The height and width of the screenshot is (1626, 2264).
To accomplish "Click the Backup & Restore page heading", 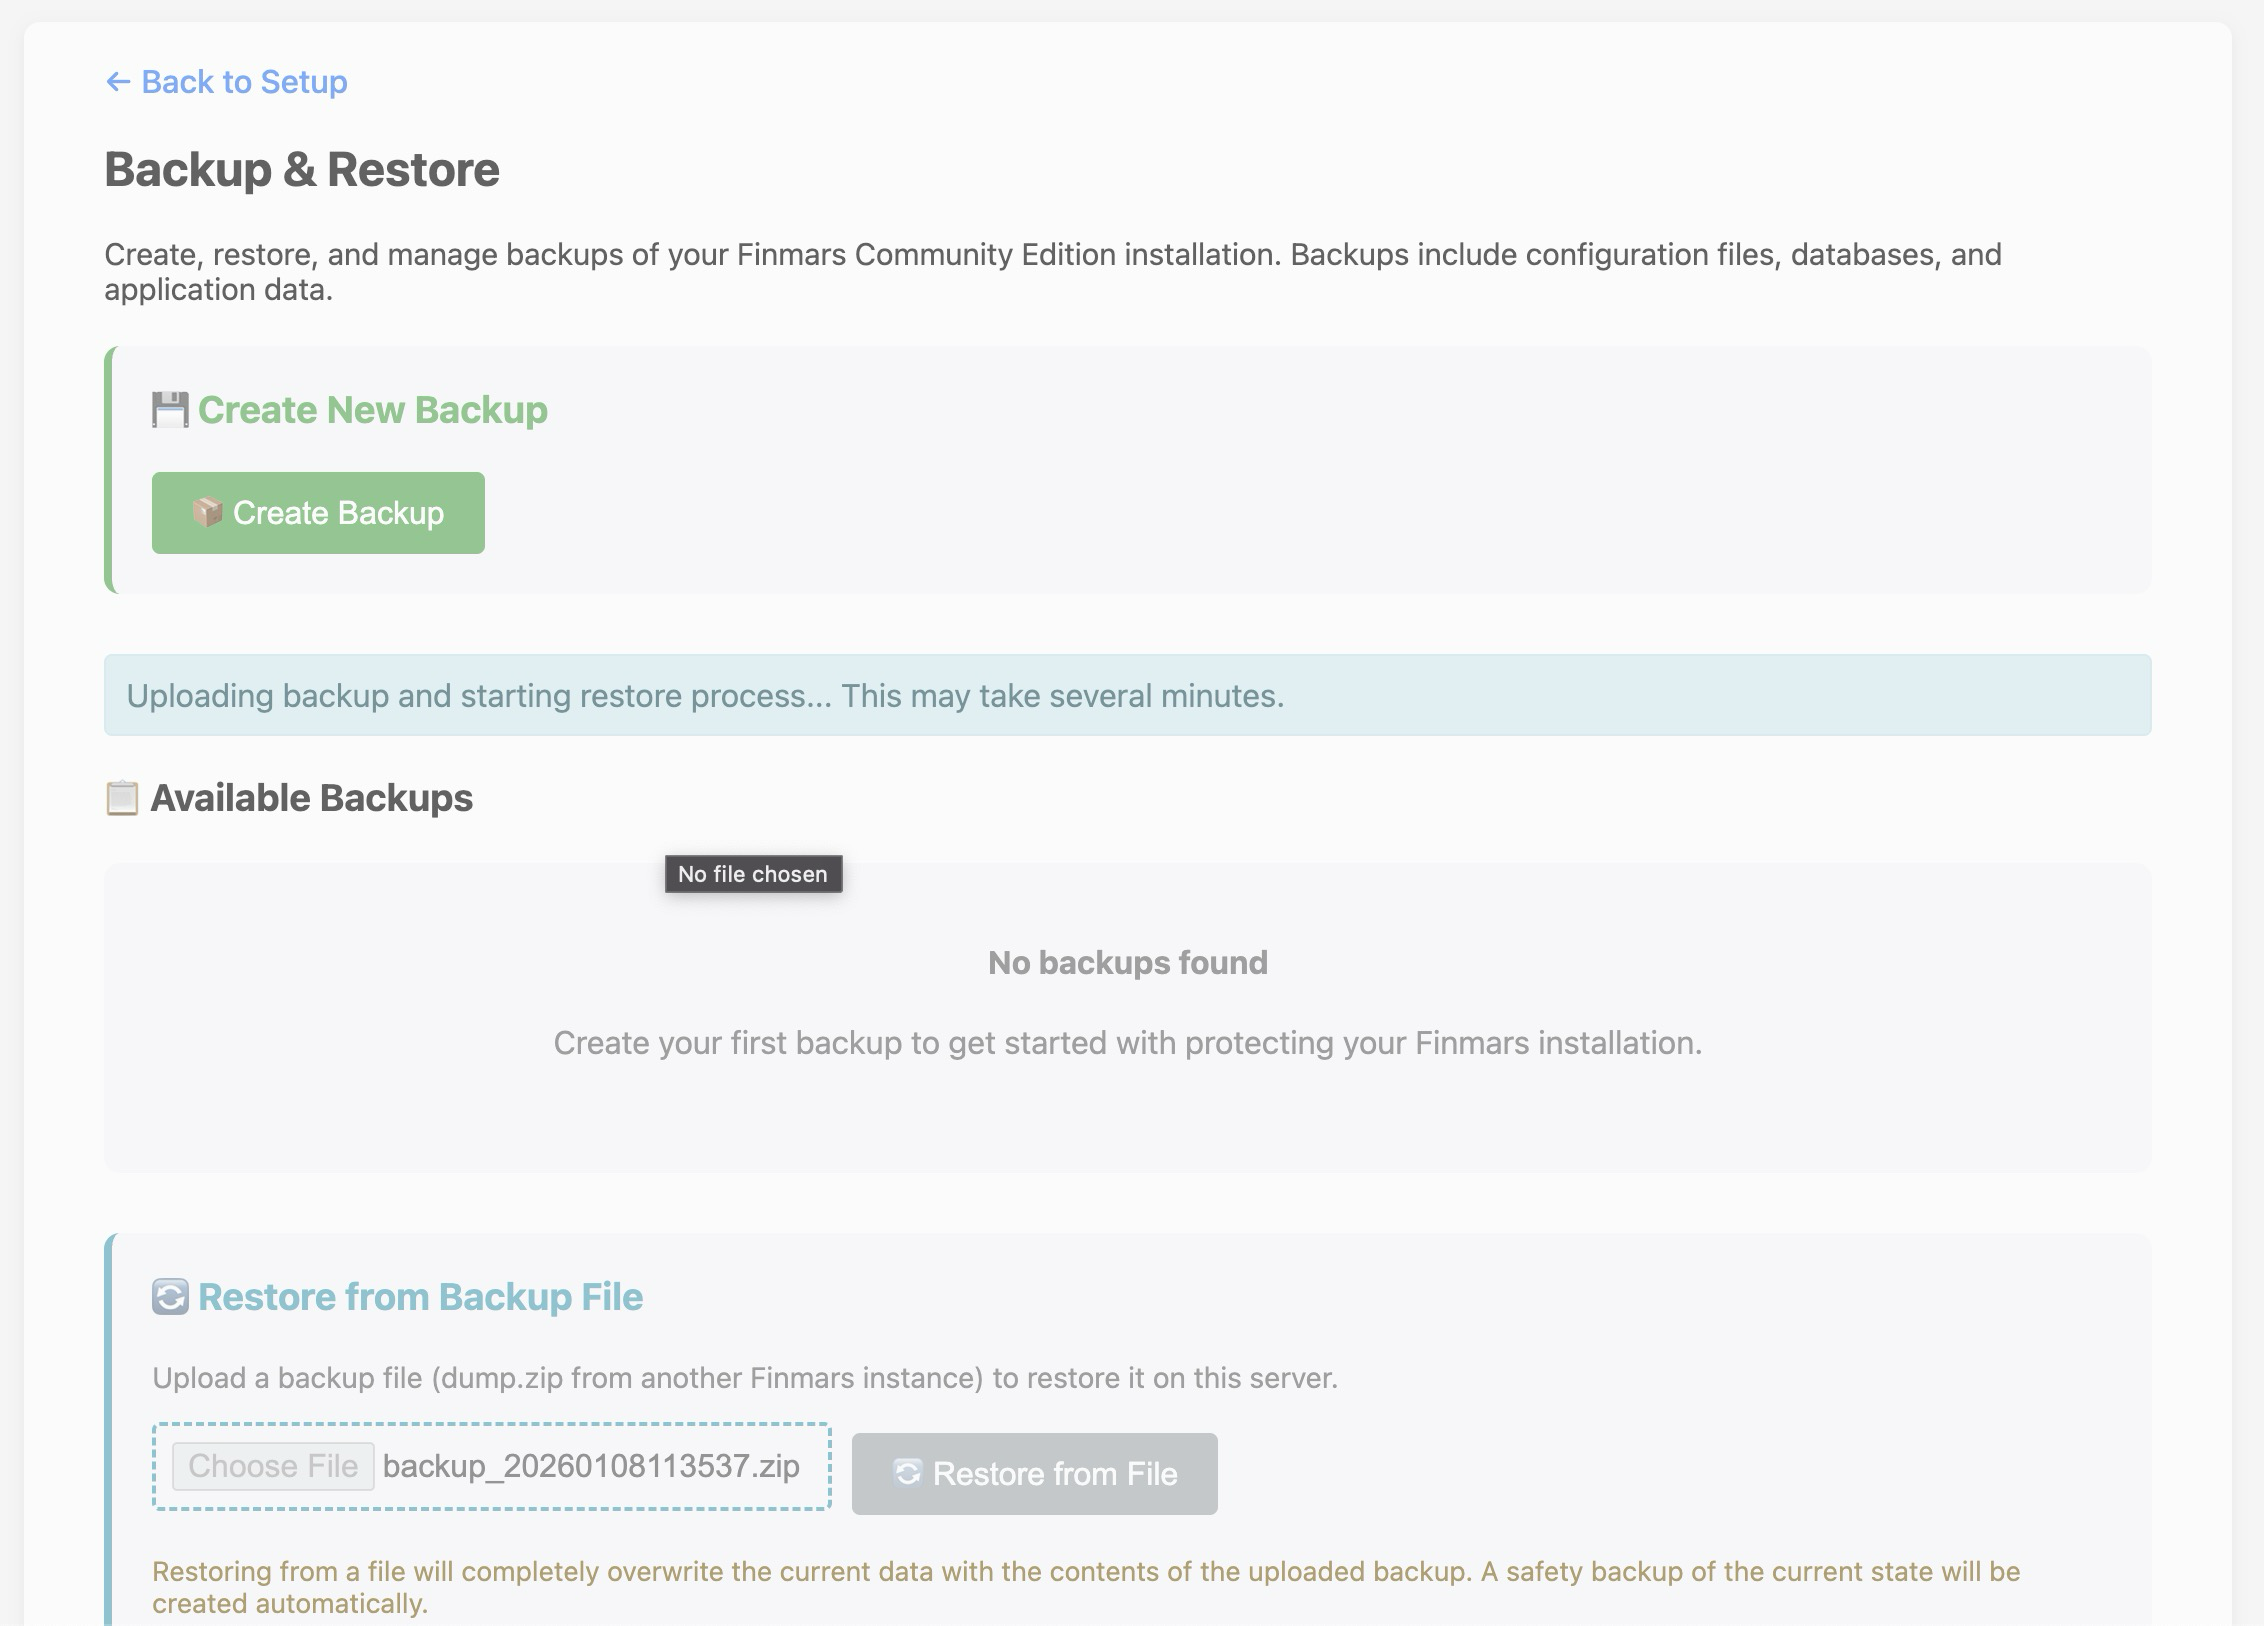I will click(x=302, y=169).
